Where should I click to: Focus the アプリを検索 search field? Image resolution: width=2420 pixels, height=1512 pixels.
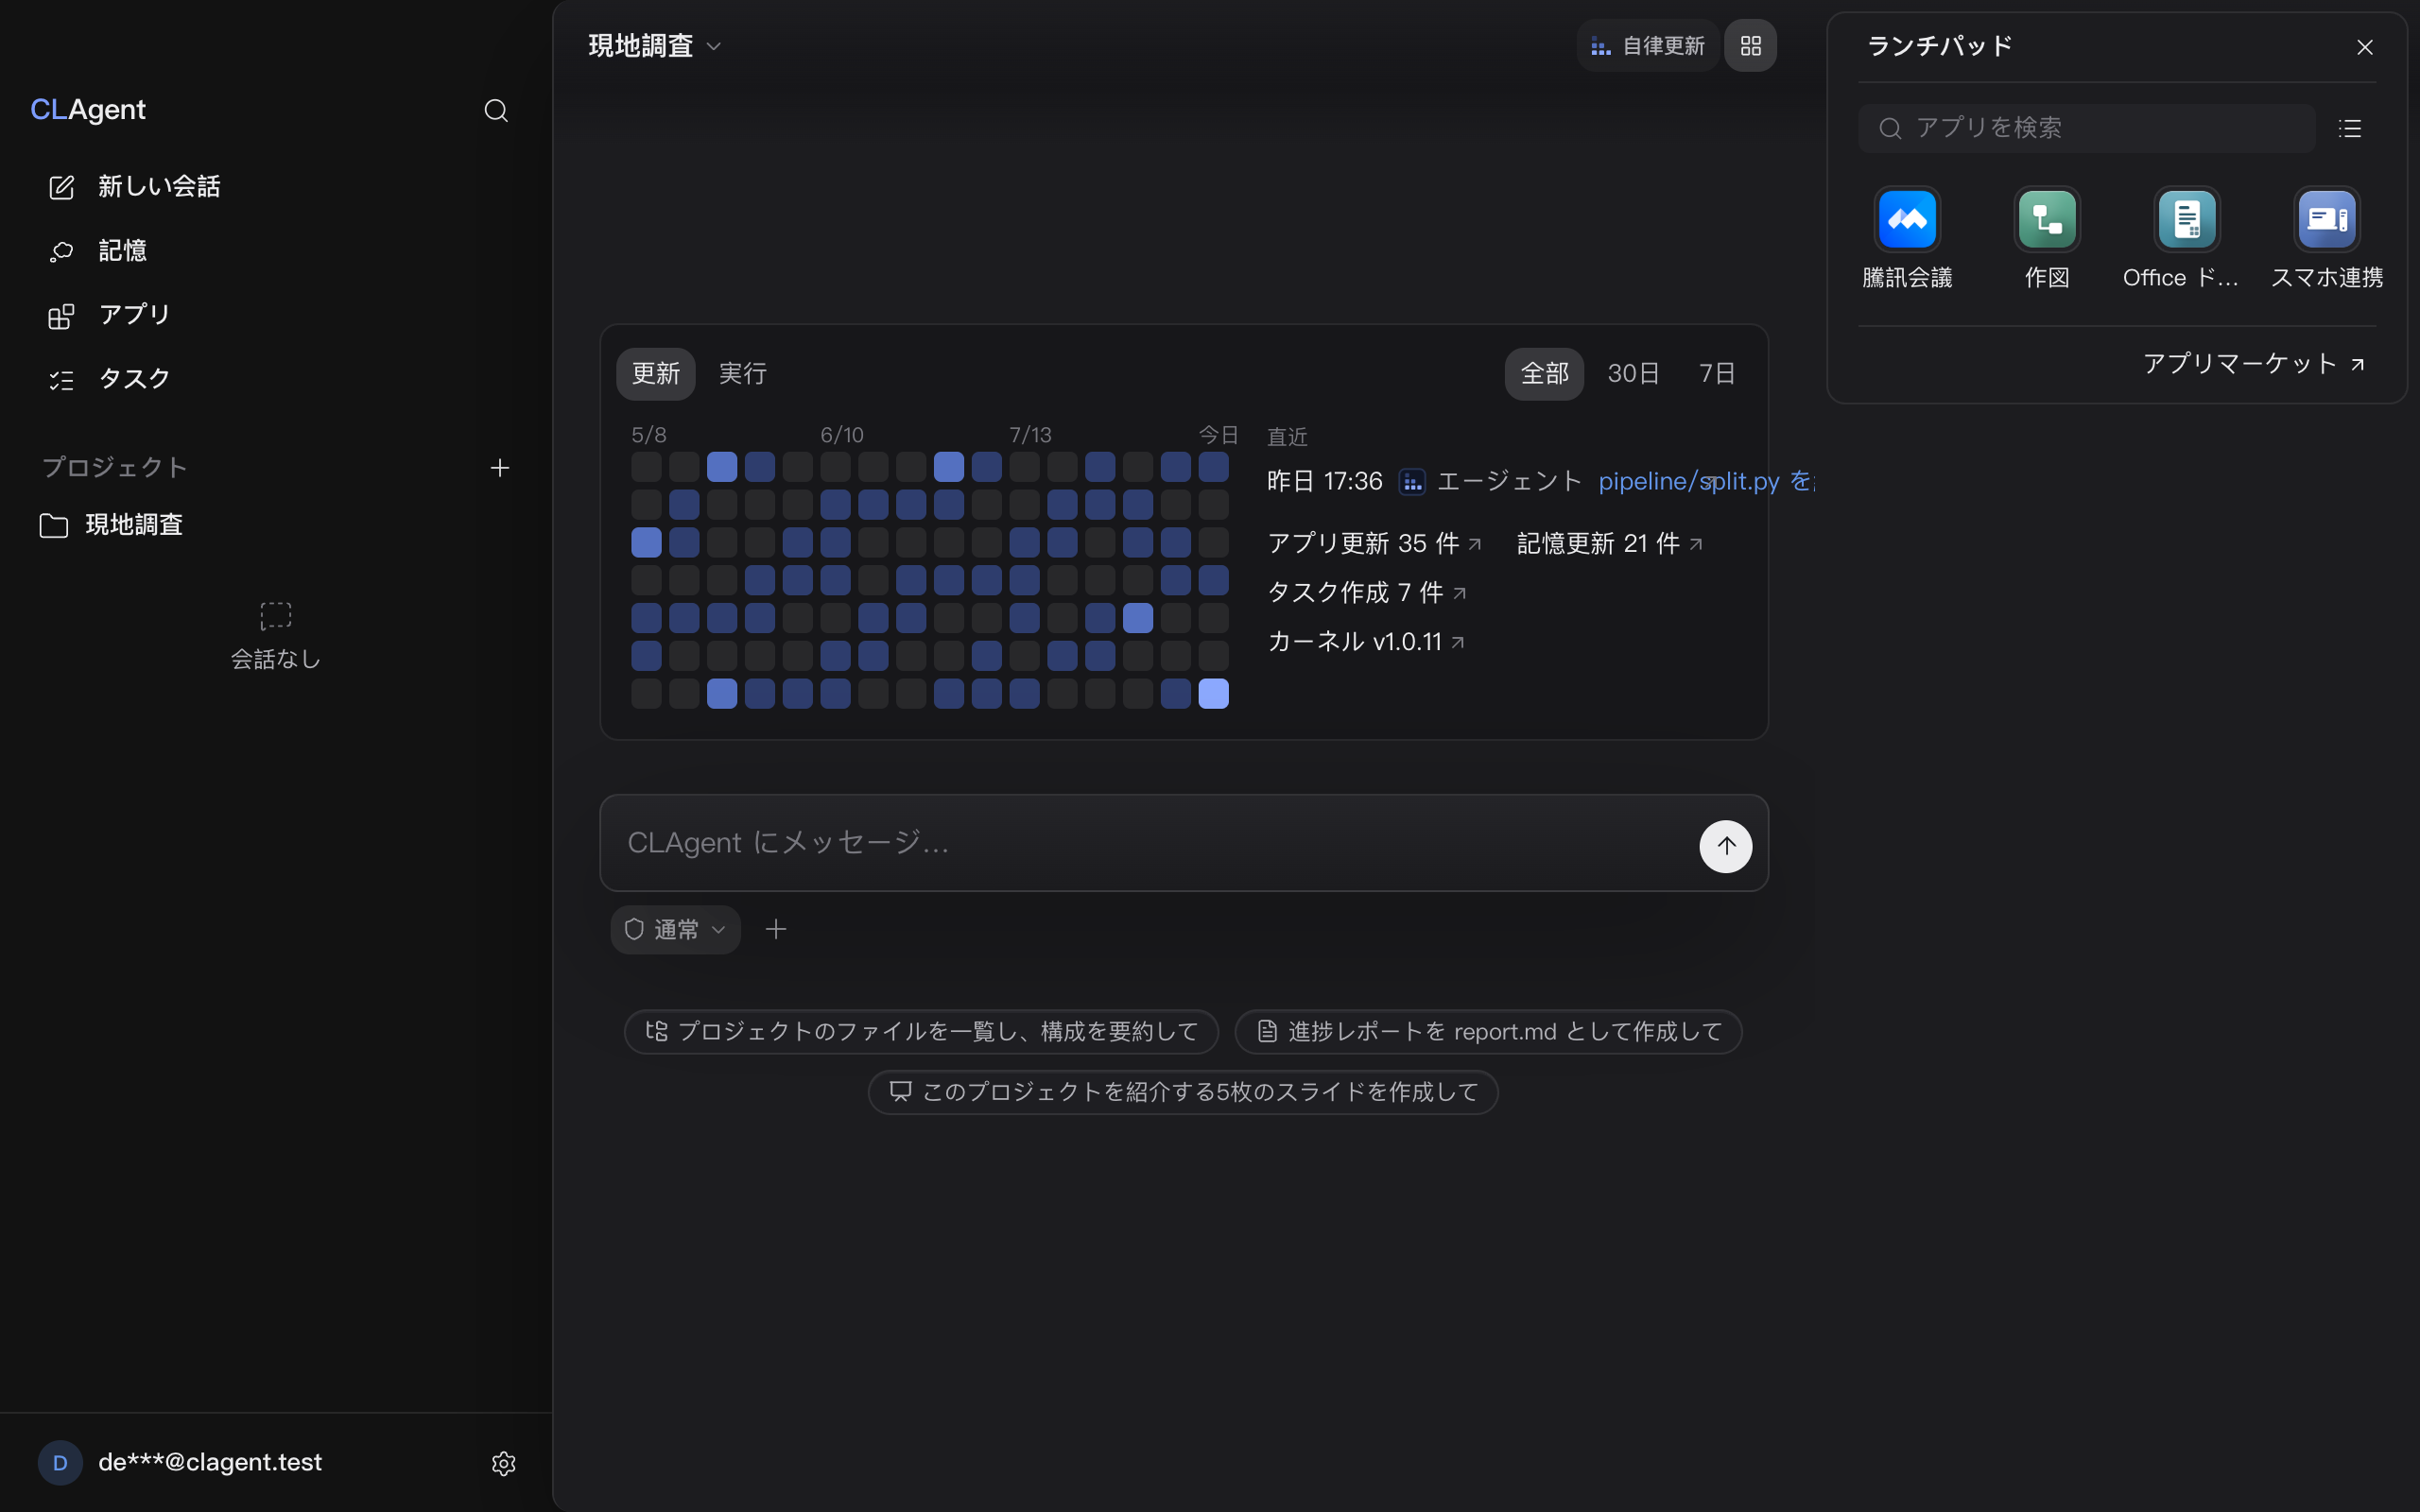[x=2087, y=128]
